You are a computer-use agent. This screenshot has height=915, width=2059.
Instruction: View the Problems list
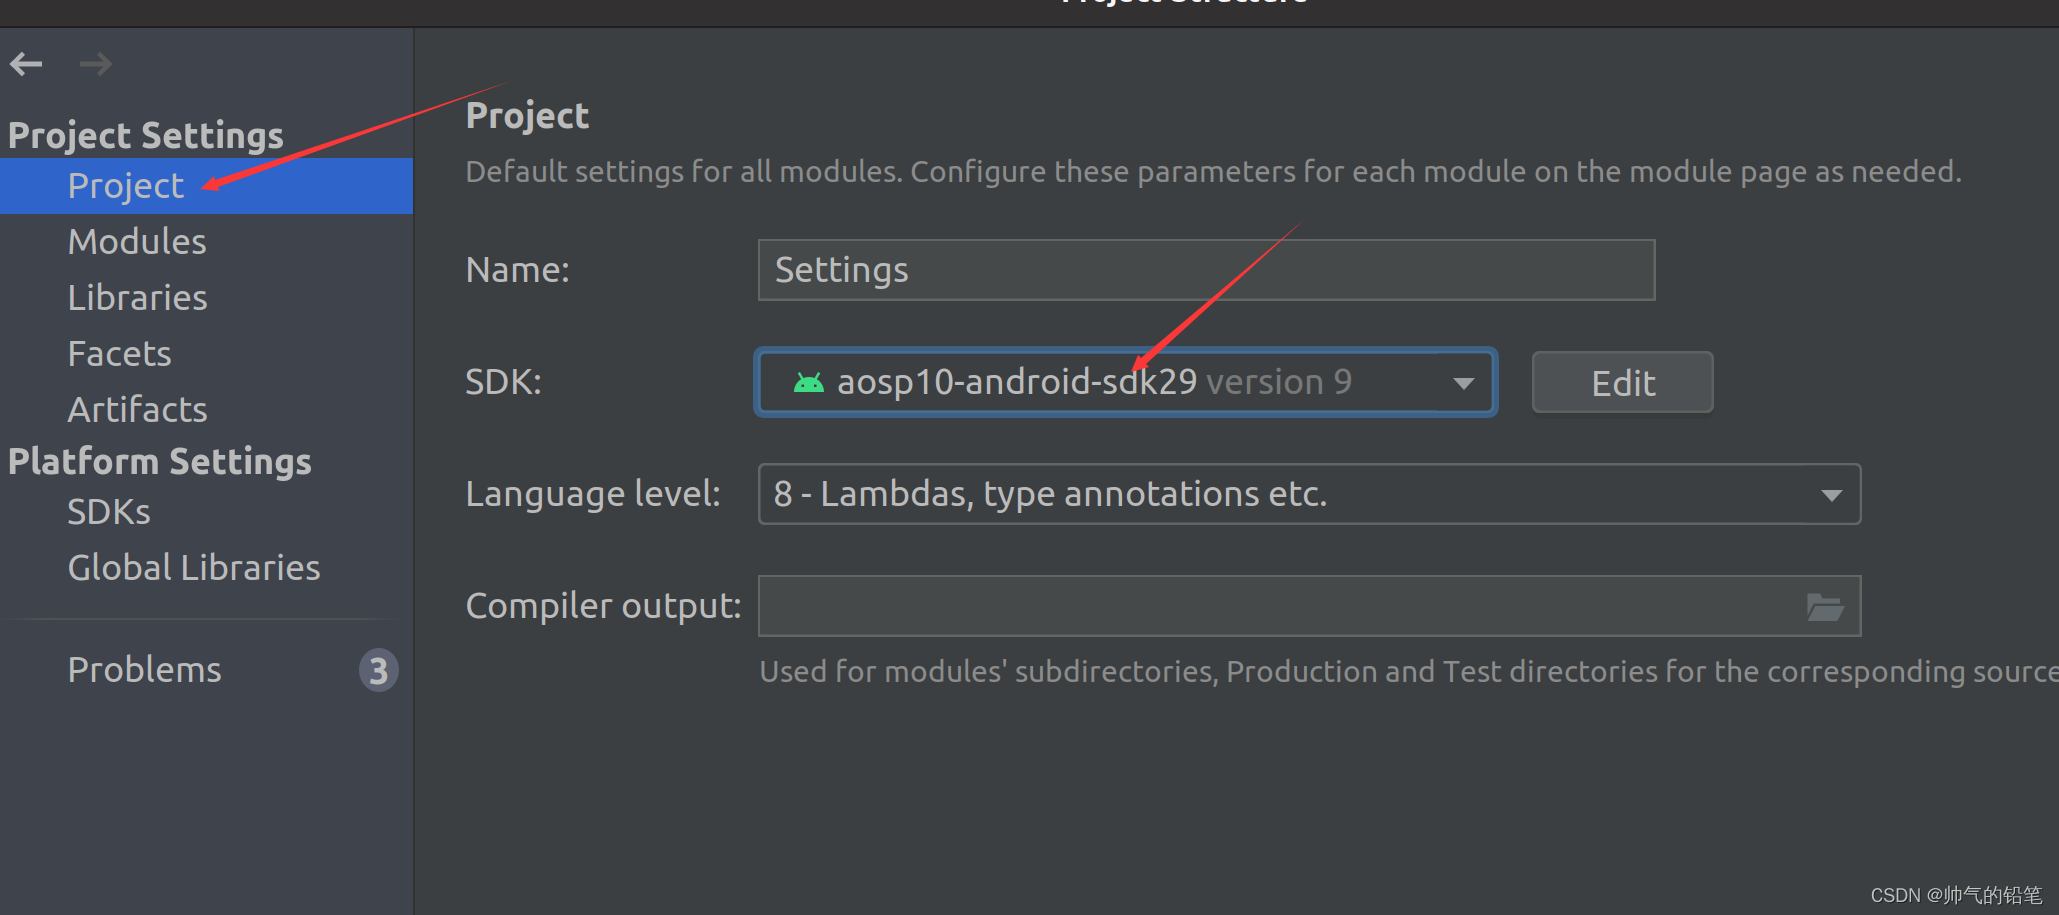click(x=144, y=669)
